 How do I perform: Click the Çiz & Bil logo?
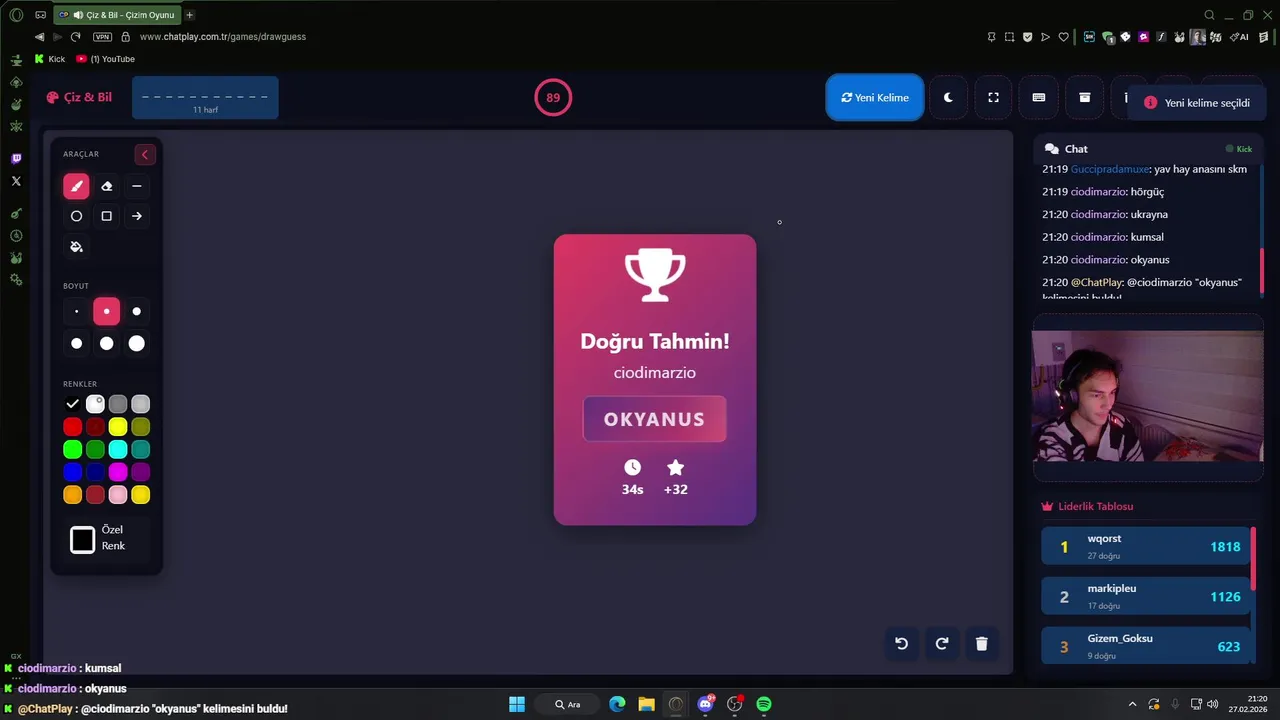(x=79, y=98)
